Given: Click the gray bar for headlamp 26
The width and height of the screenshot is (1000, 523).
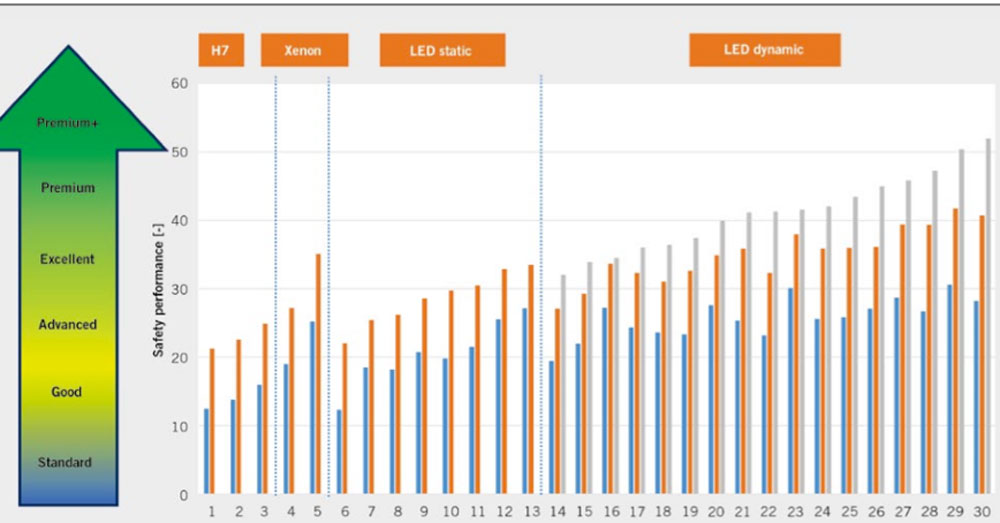Looking at the screenshot, I should pyautogui.click(x=882, y=341).
